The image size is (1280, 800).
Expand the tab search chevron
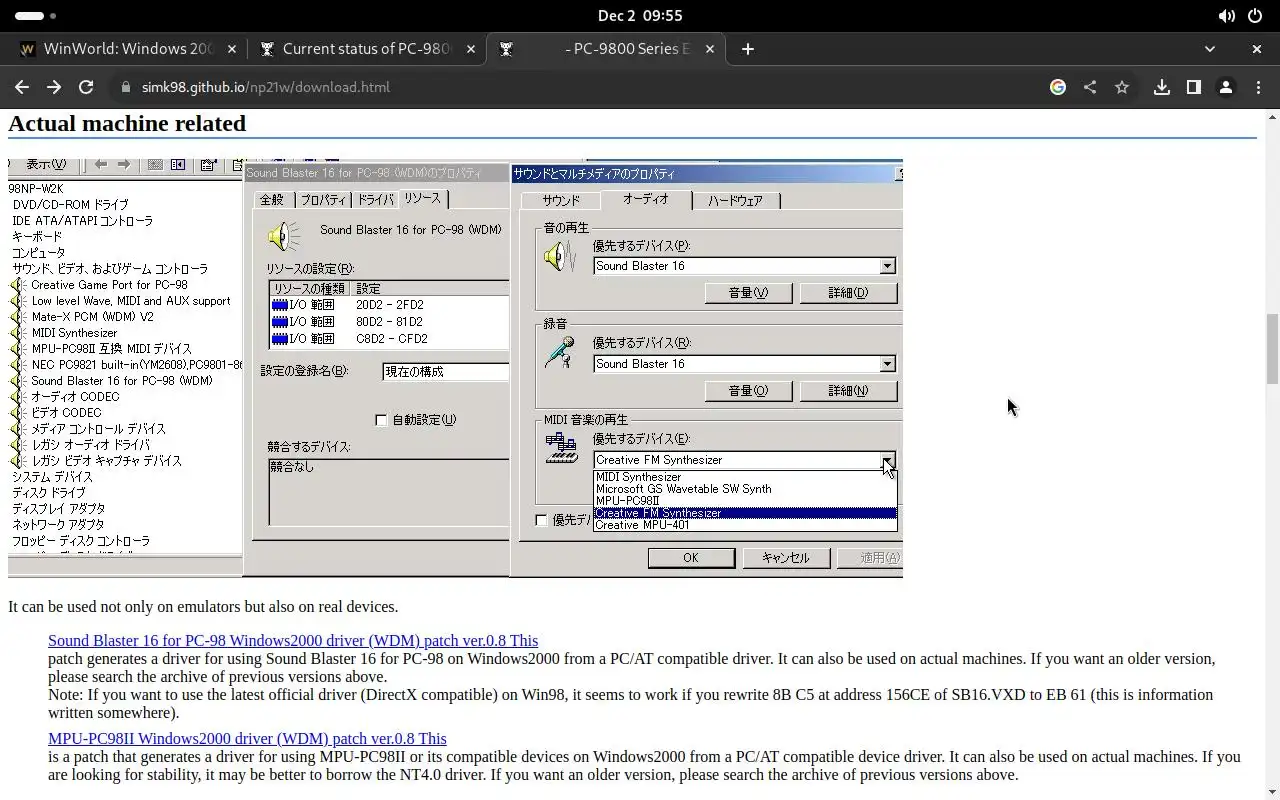click(x=1209, y=48)
